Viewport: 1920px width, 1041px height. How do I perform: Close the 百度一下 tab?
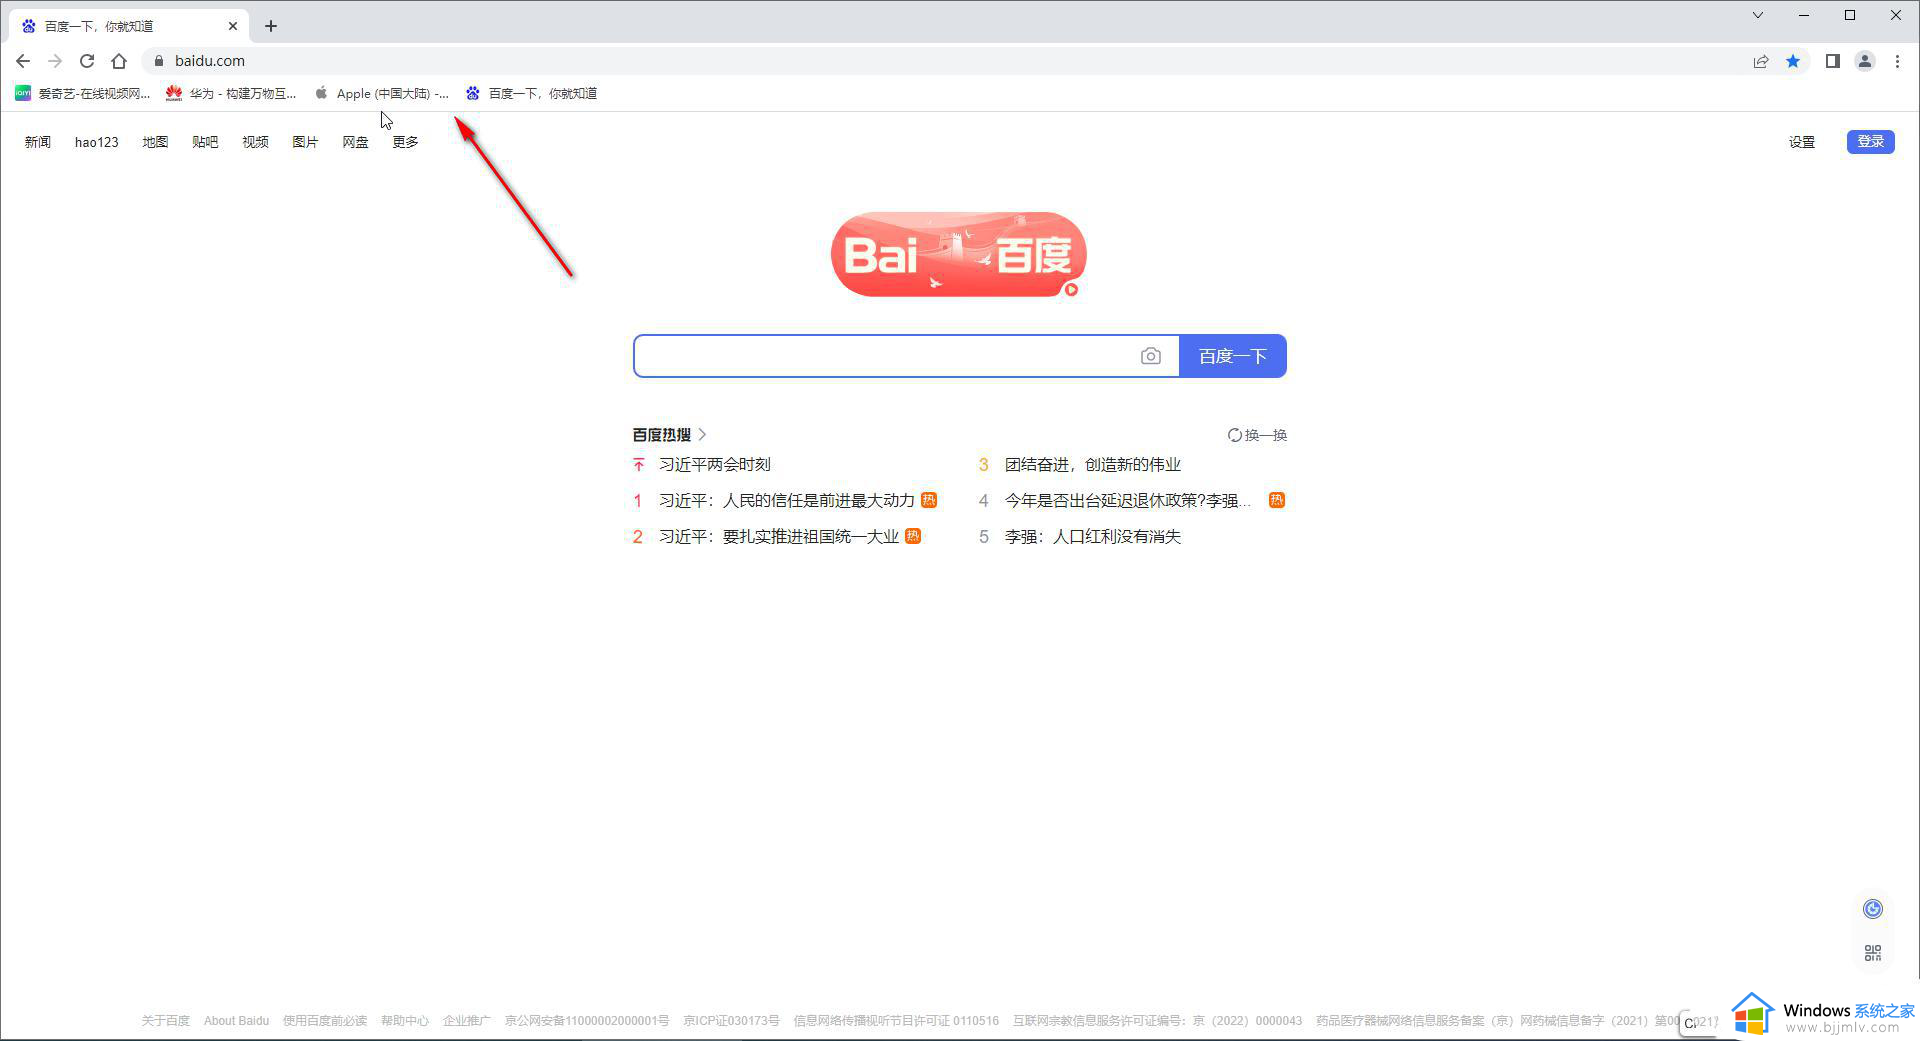tap(233, 26)
